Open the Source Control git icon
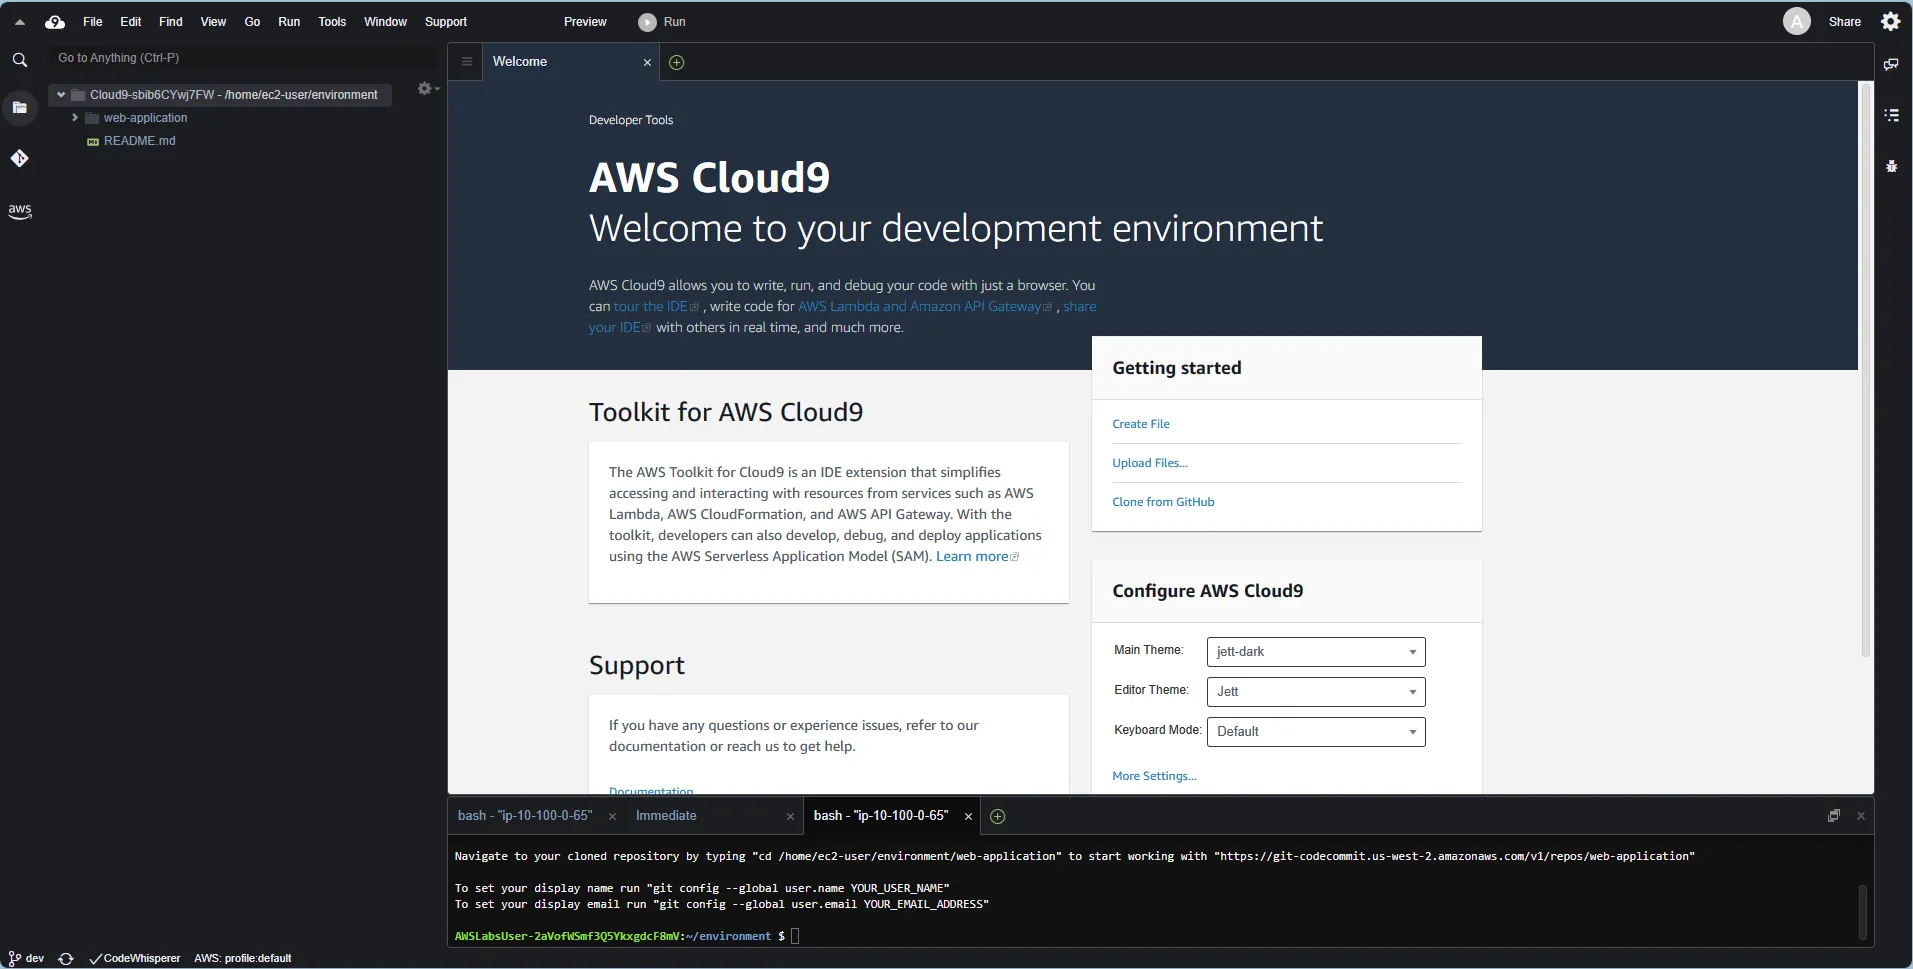1913x969 pixels. tap(19, 158)
